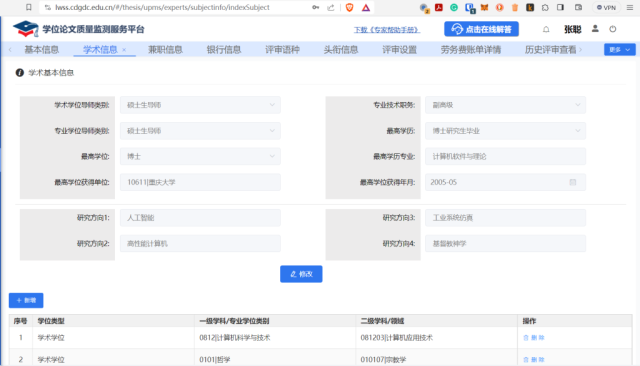Expand the 学术学位导师类别 dropdown

[200, 105]
